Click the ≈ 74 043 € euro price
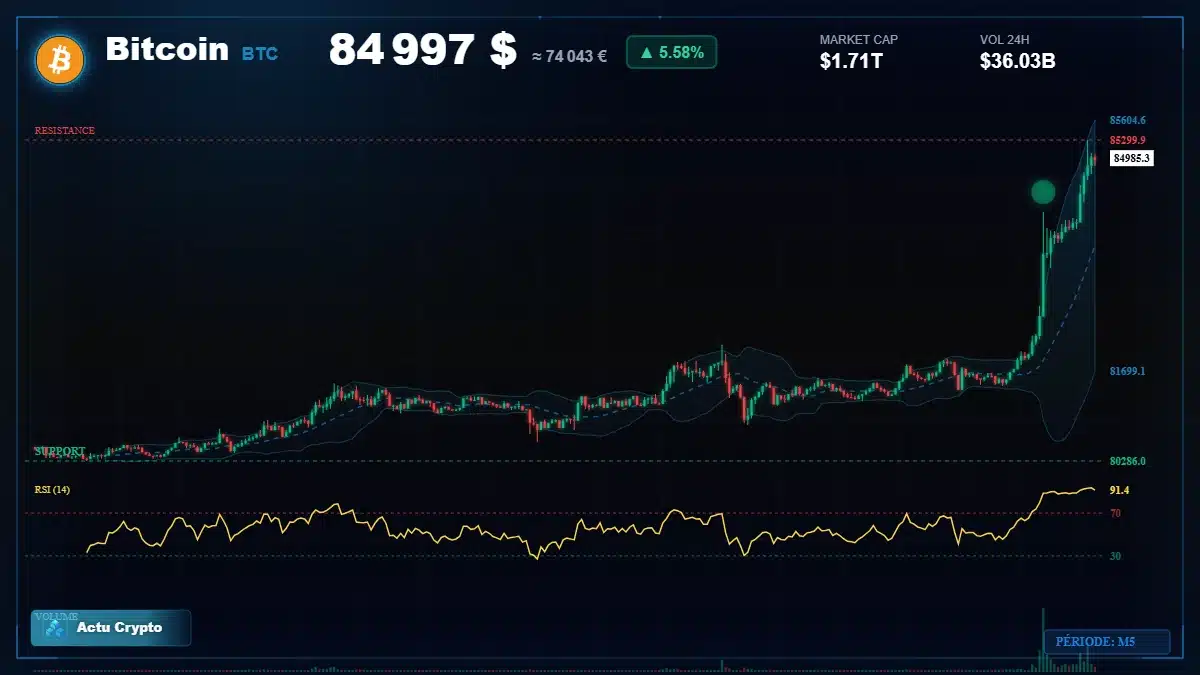 pos(569,57)
